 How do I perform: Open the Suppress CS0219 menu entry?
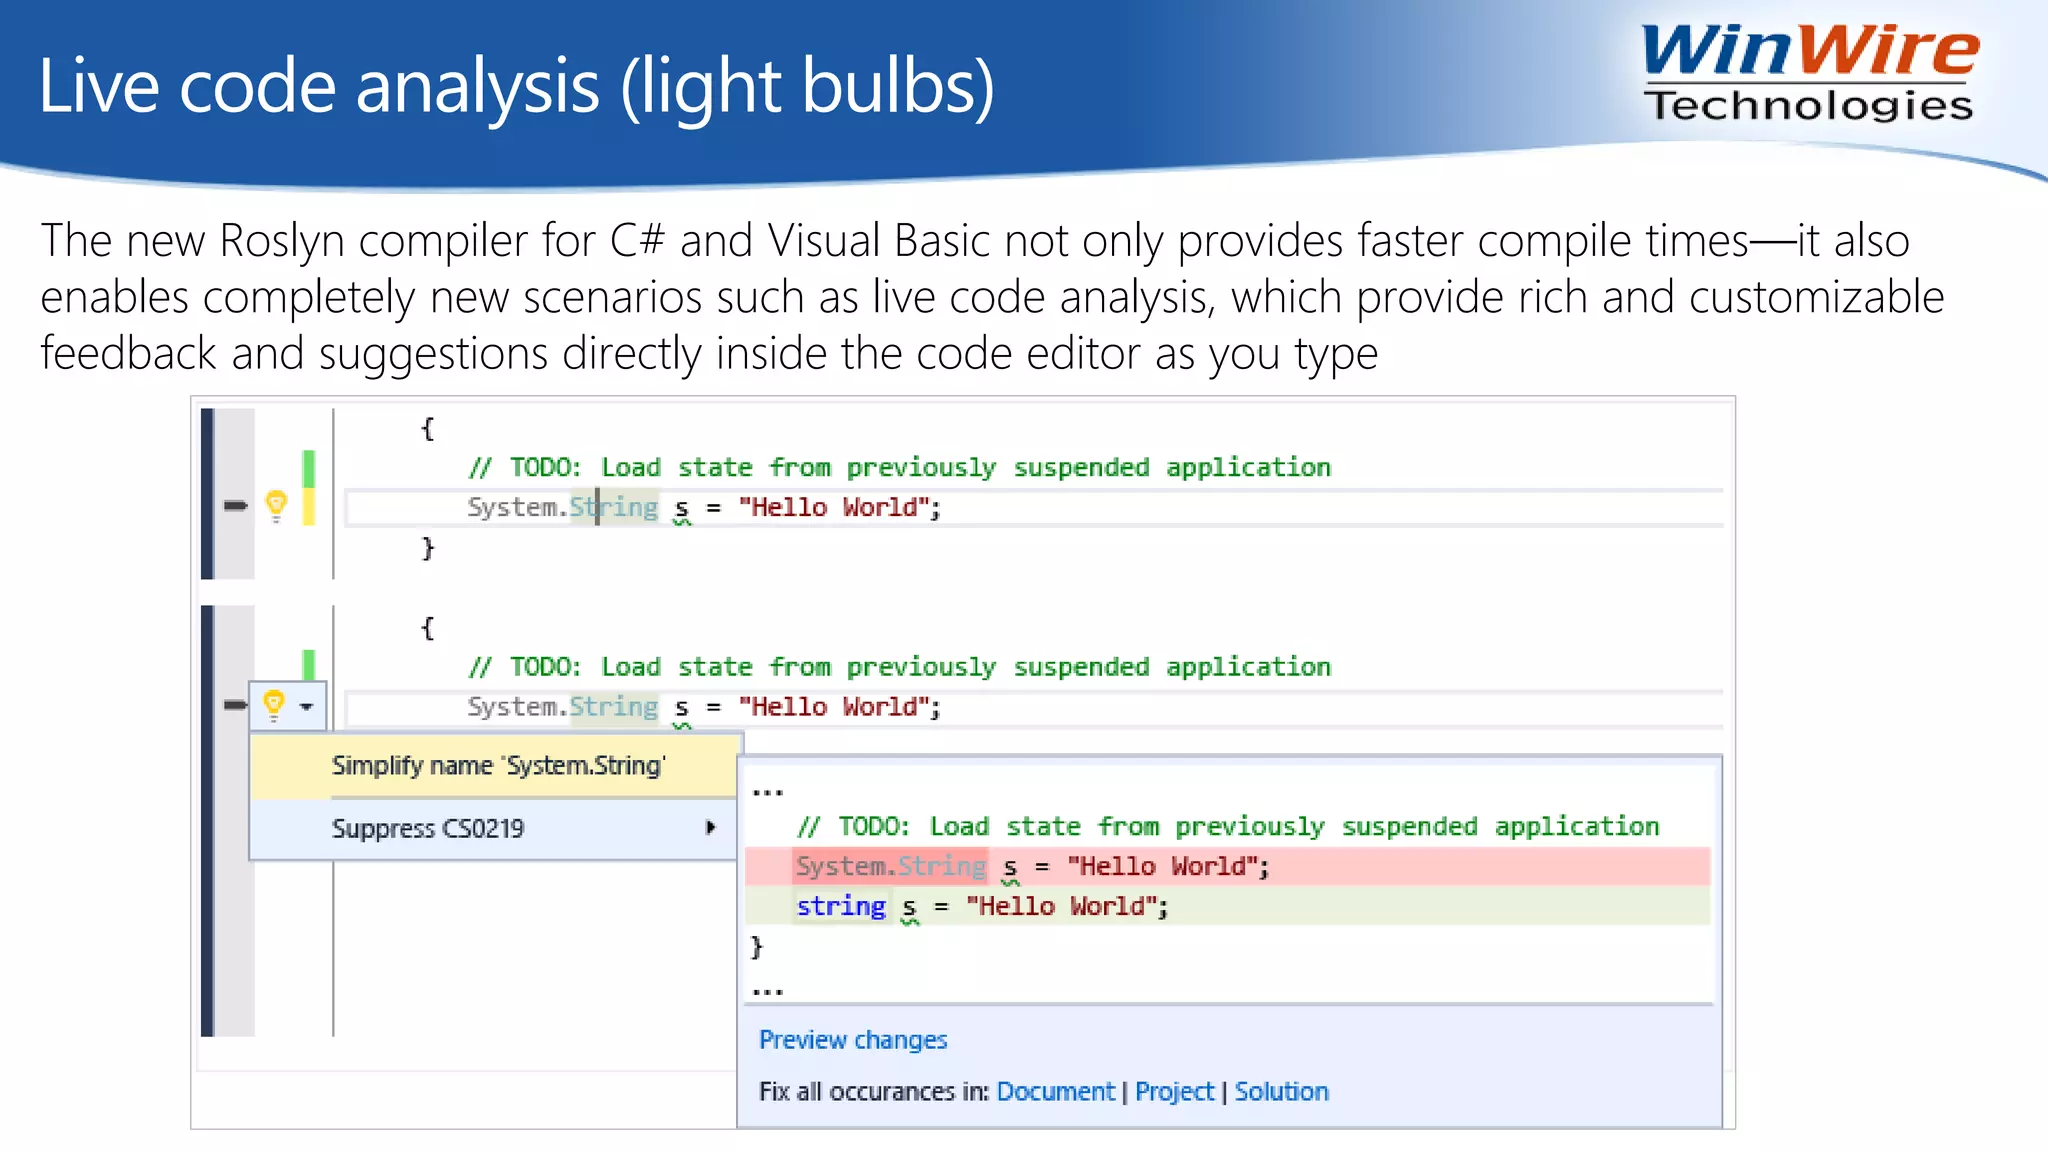[x=495, y=829]
